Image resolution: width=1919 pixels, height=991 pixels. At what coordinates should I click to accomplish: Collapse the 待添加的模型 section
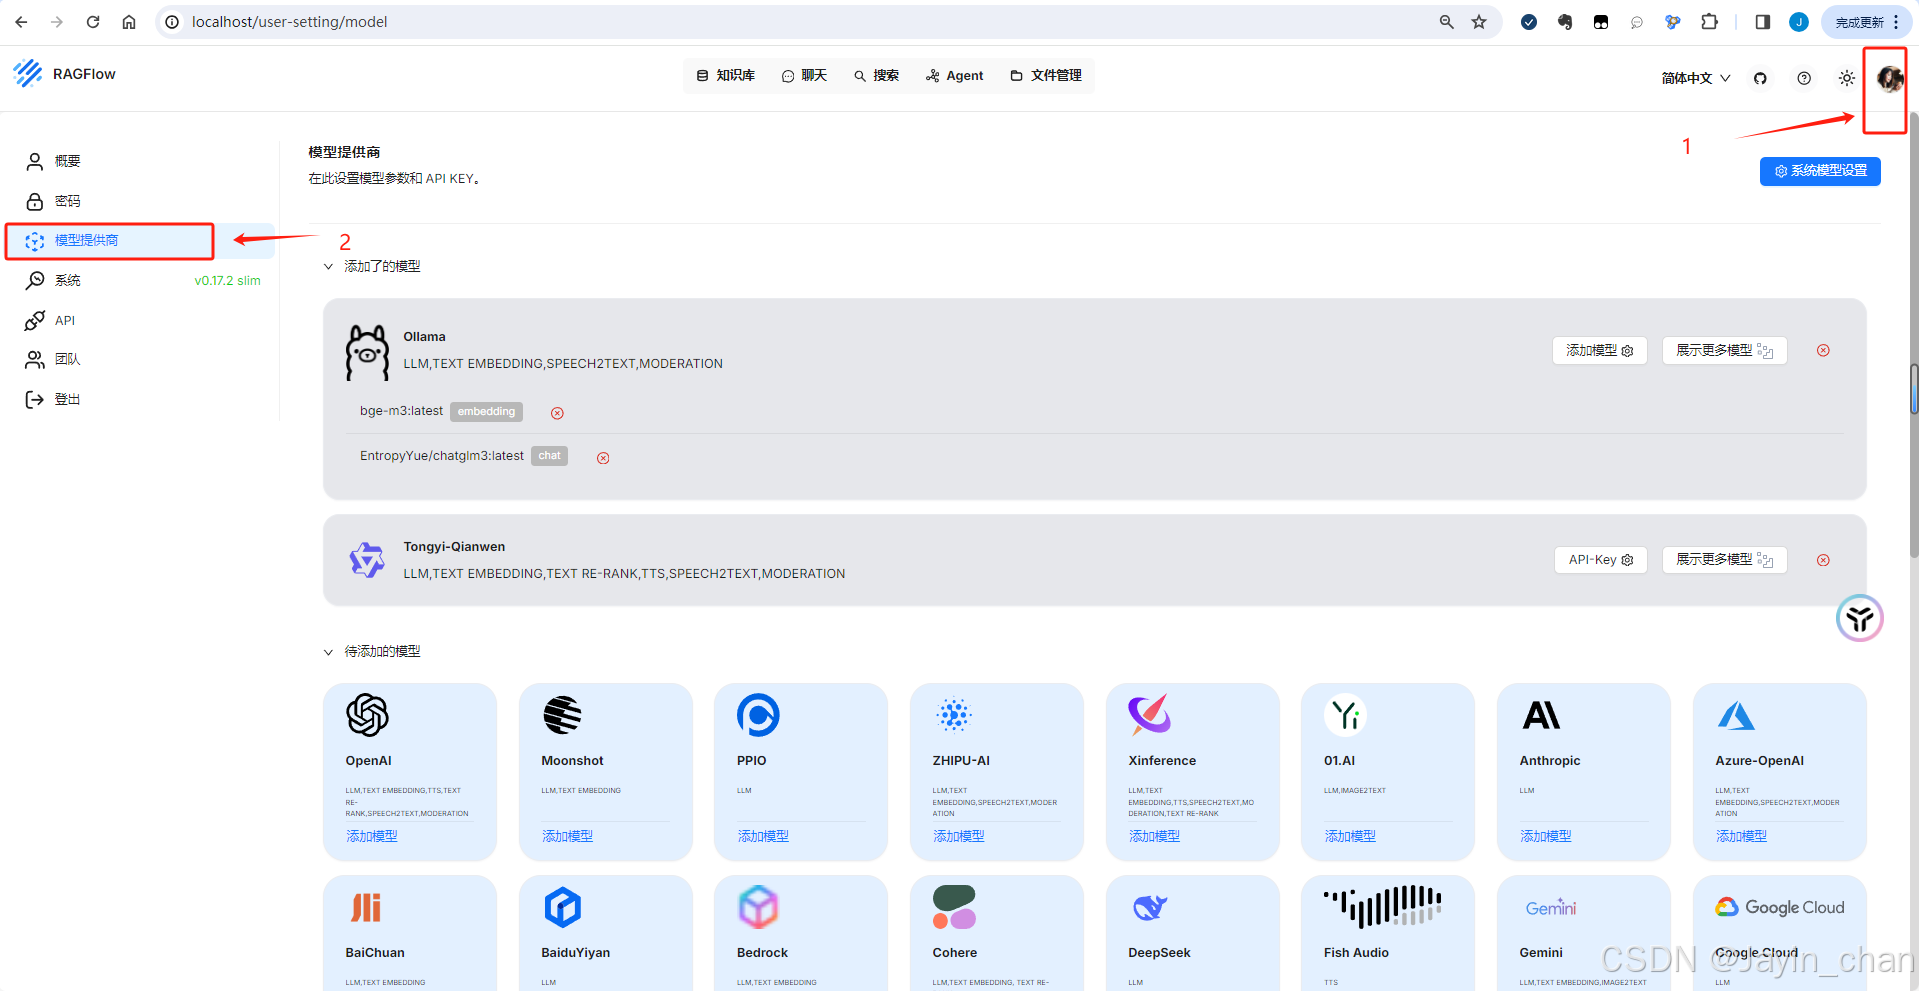(x=328, y=652)
